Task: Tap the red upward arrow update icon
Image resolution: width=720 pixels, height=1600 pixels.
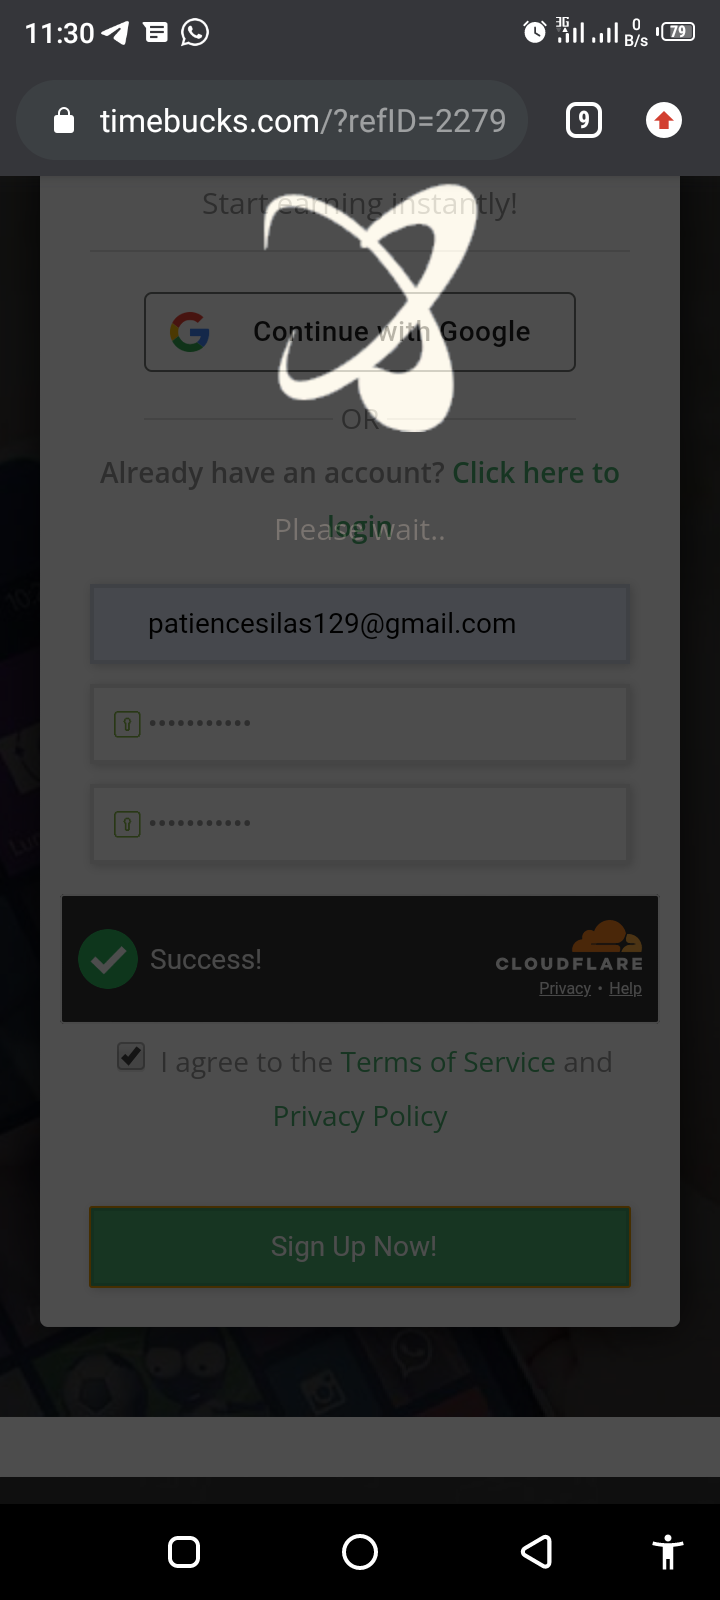Action: [664, 121]
